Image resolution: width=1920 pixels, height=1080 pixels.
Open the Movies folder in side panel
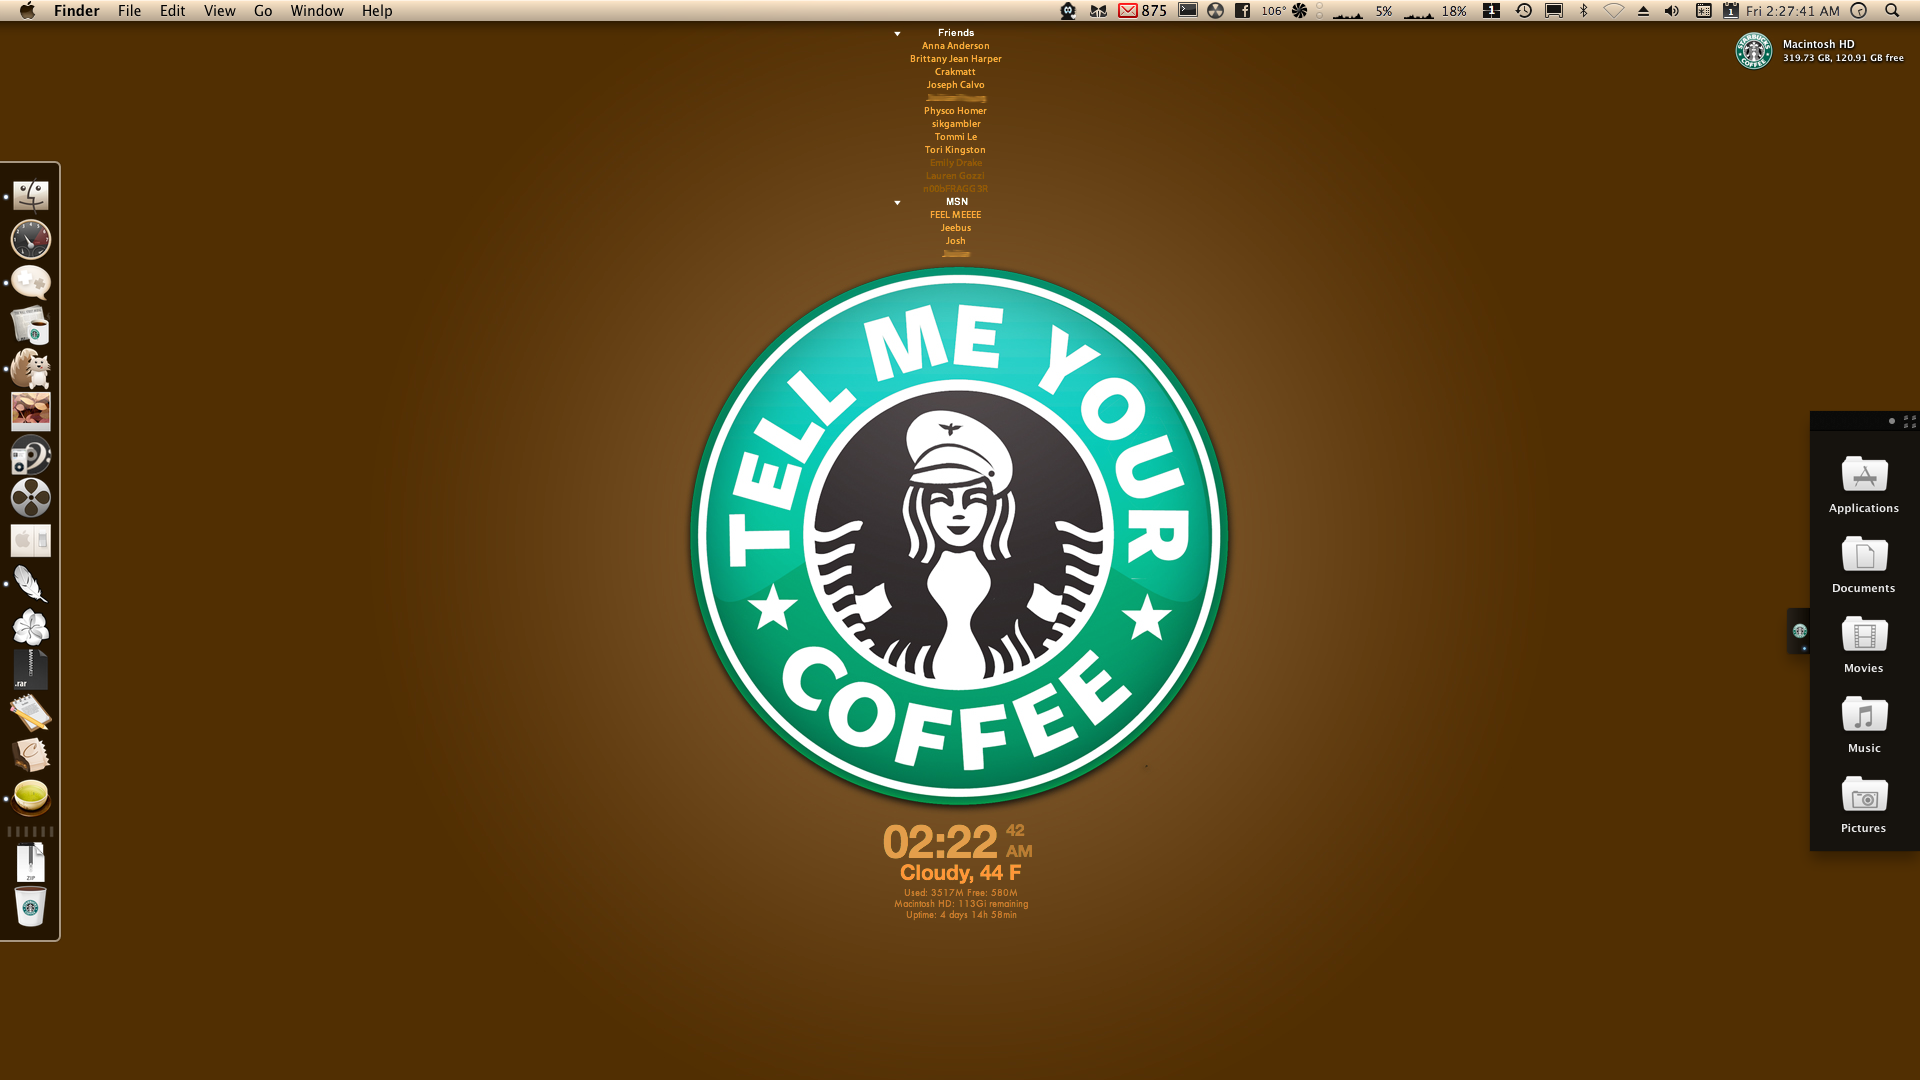(1864, 645)
